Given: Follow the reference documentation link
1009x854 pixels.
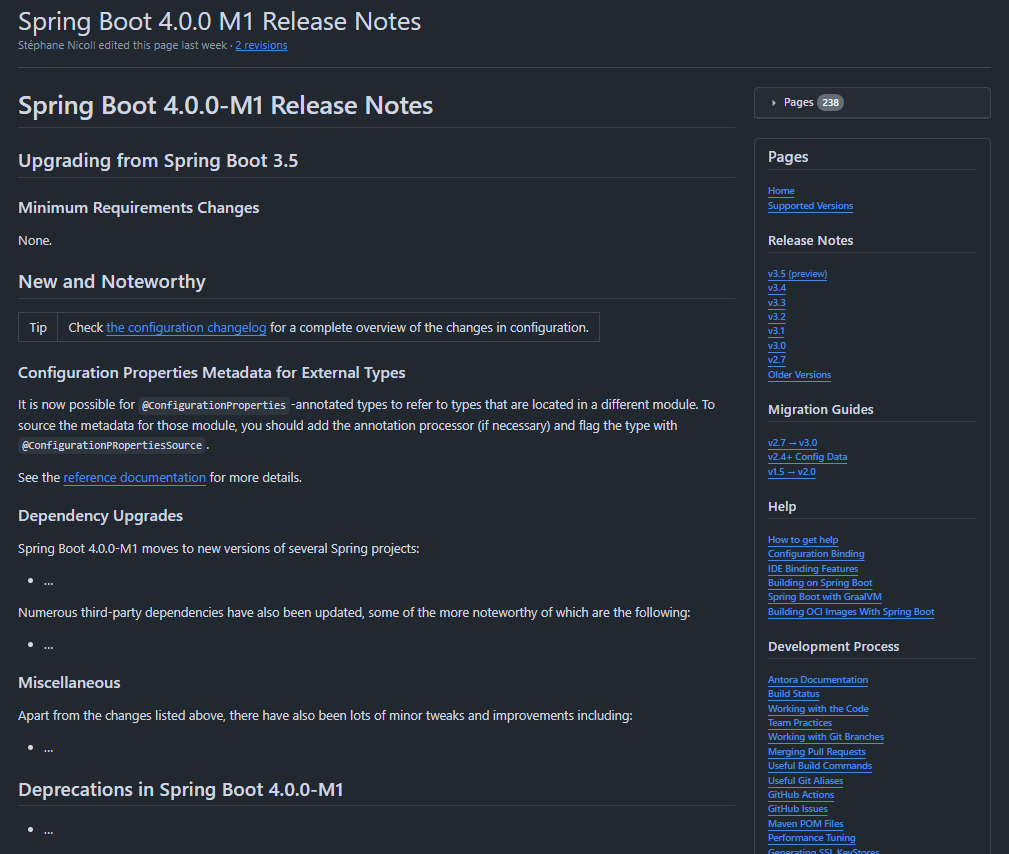Looking at the screenshot, I should click(x=134, y=478).
